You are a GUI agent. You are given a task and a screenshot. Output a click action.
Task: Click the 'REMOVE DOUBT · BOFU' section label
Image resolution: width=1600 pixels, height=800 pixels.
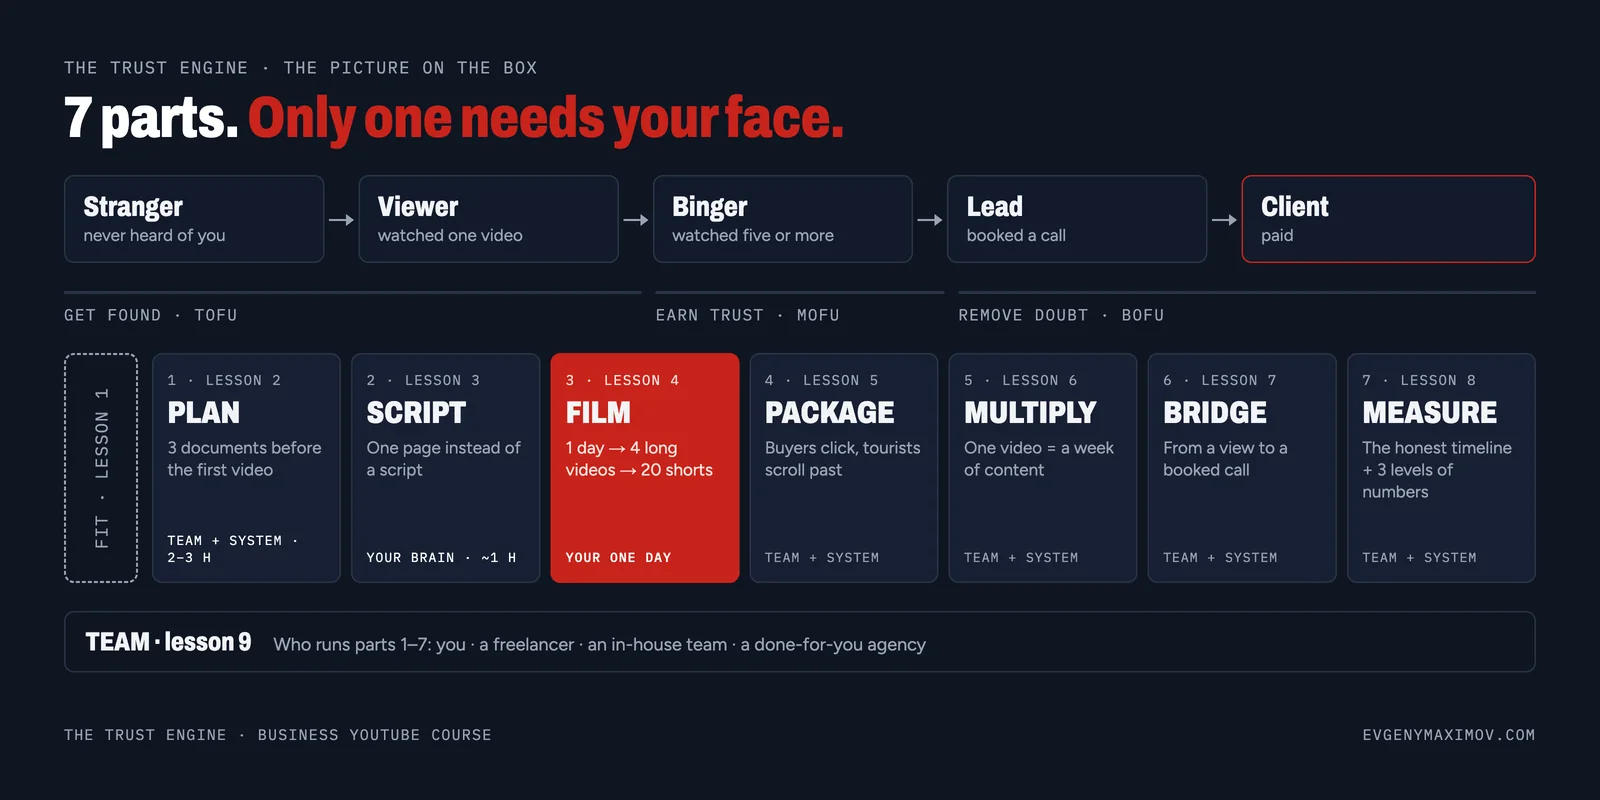tap(1061, 315)
